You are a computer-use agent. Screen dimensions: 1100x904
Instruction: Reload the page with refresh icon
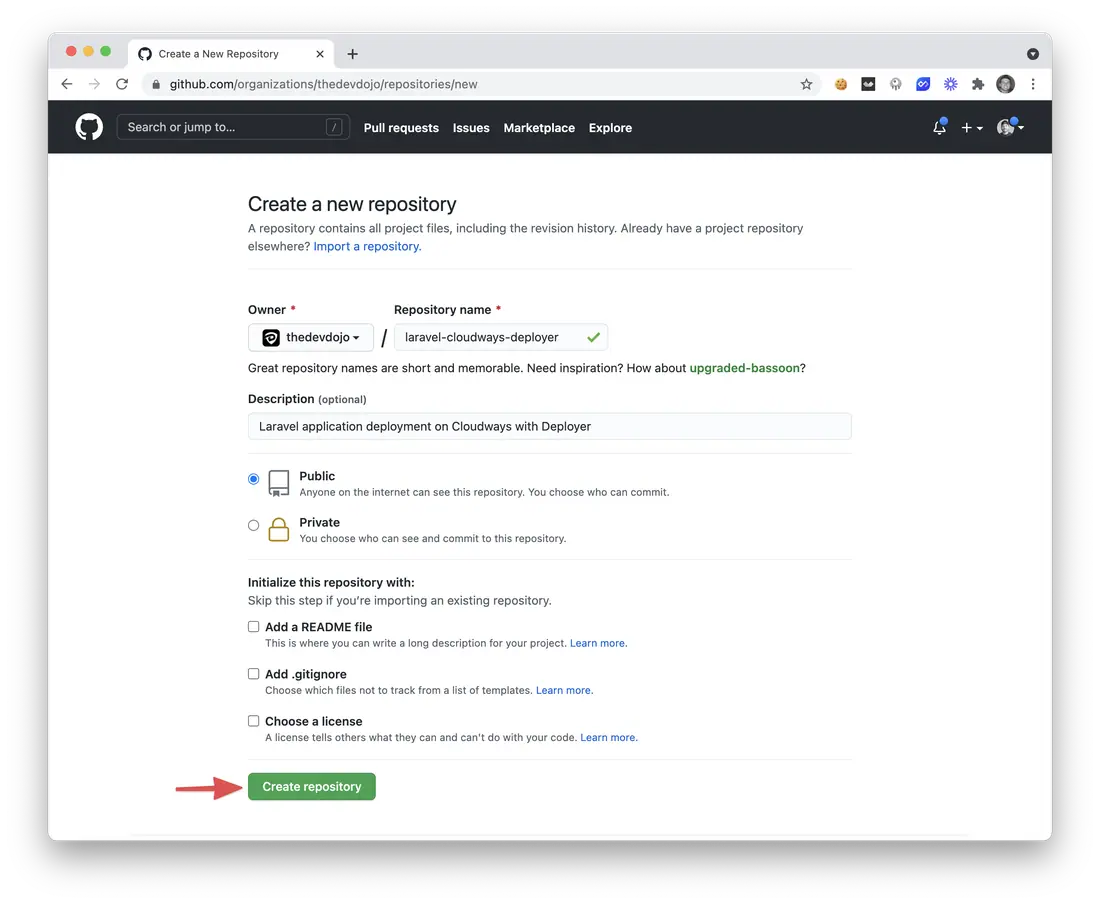[122, 84]
